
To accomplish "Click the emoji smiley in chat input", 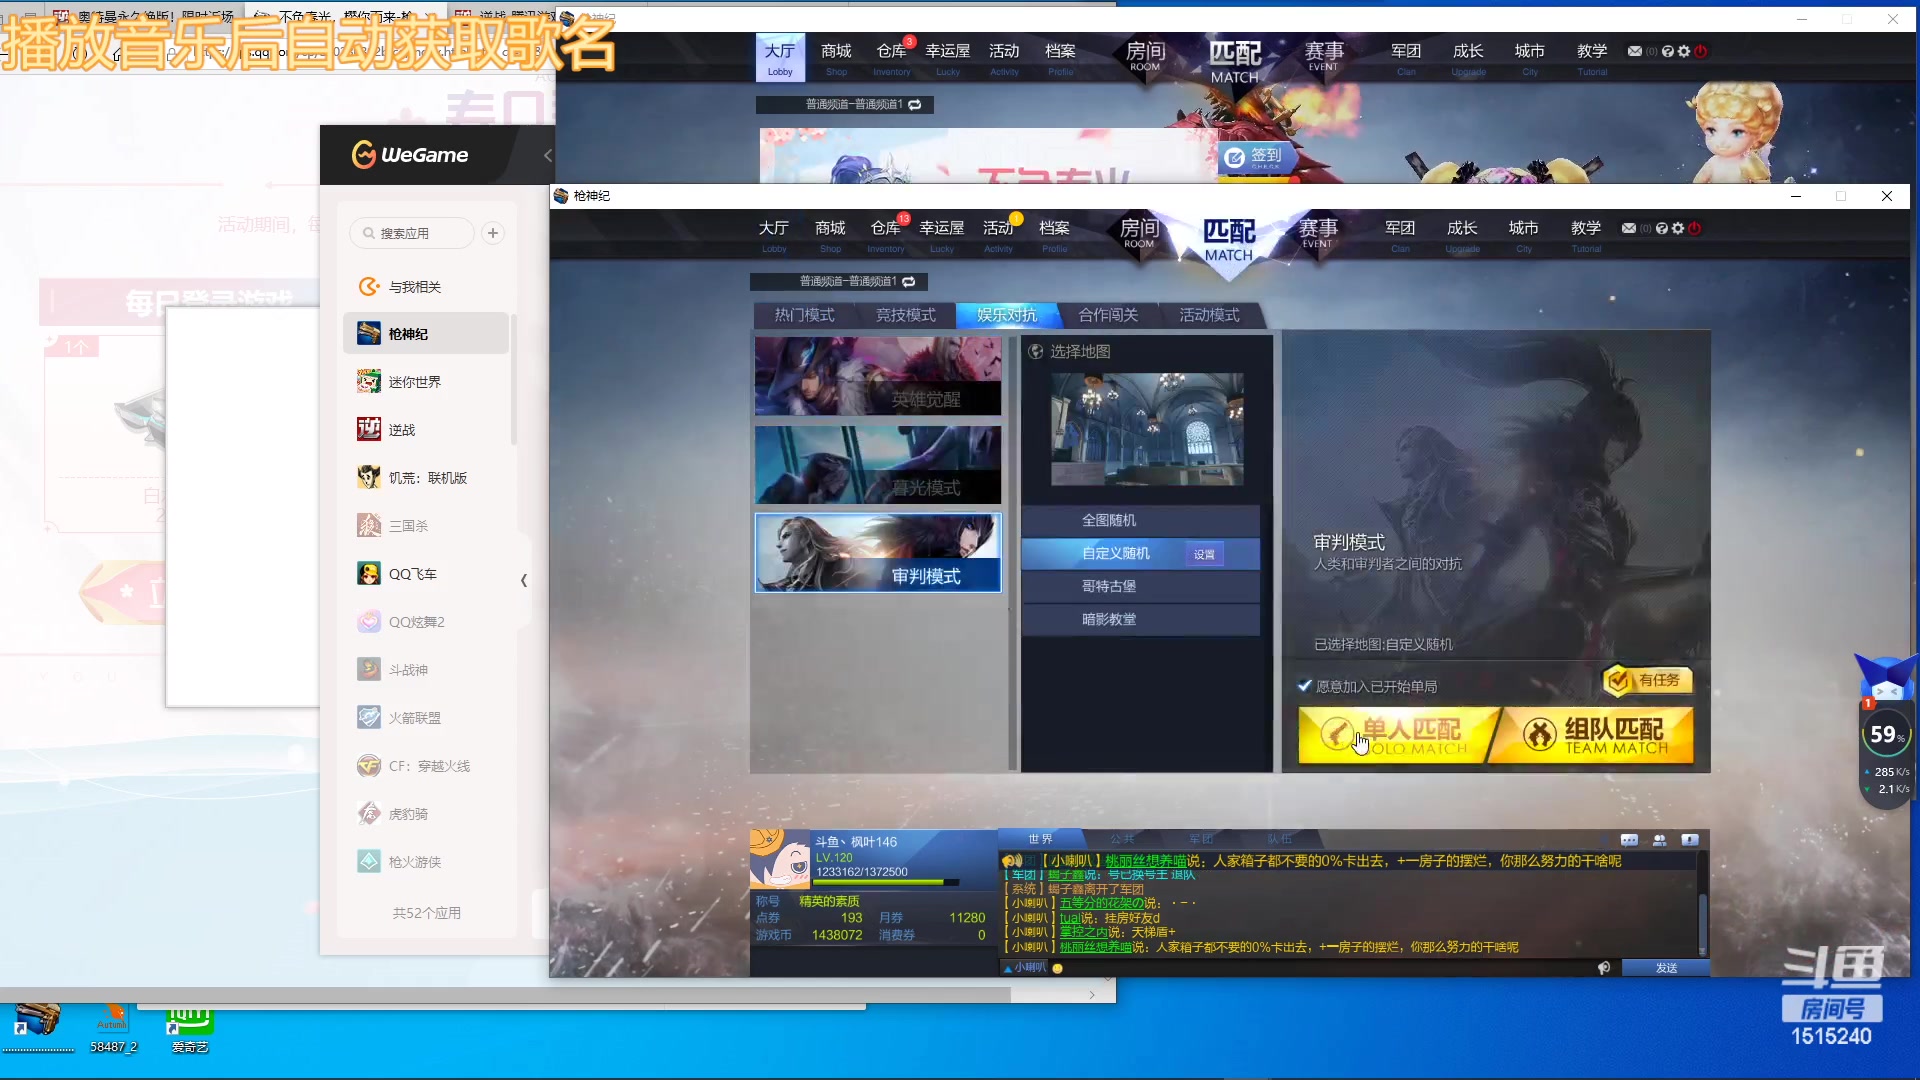I will (x=1057, y=968).
